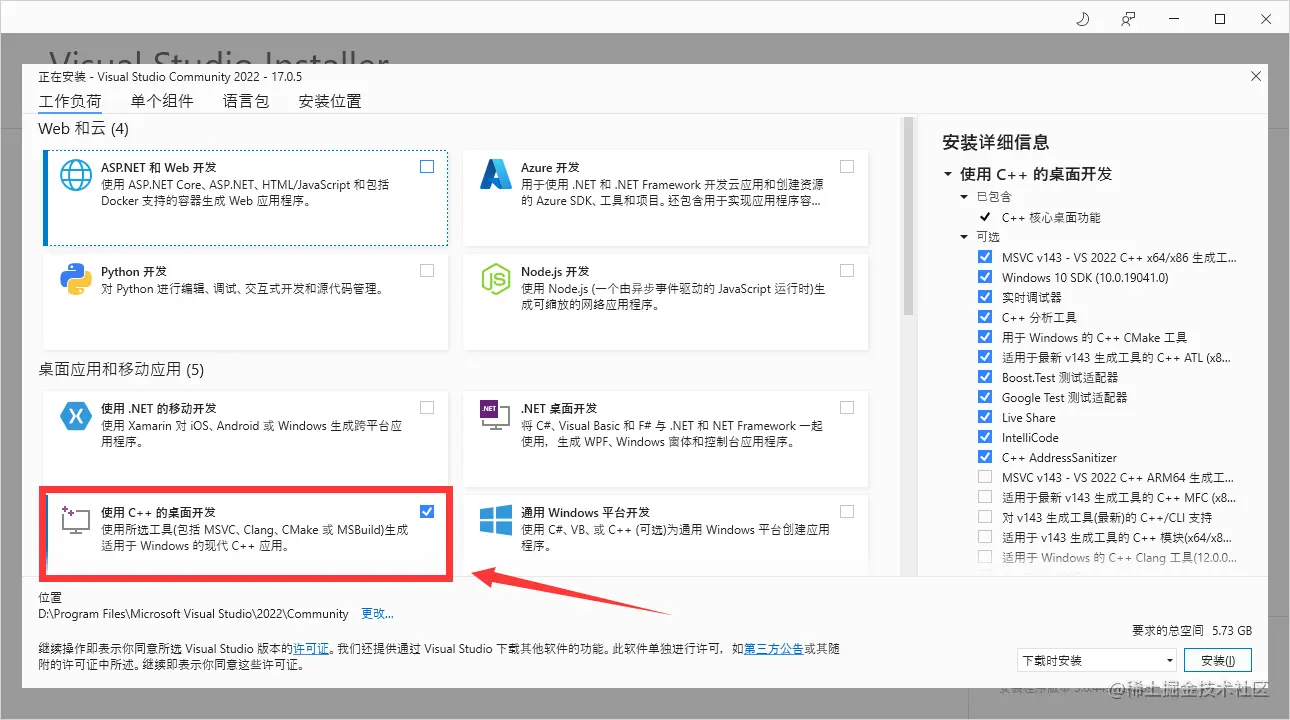Collapse the 已包含 section
This screenshot has height=720, width=1290.
[x=964, y=197]
